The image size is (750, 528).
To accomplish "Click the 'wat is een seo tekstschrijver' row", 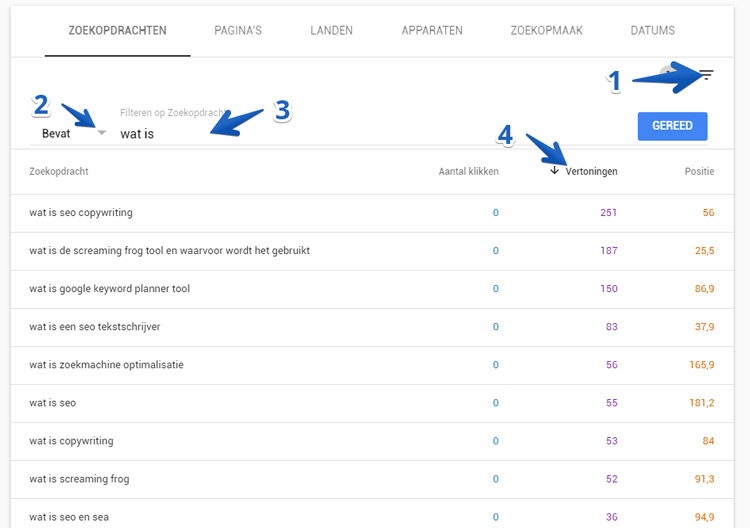I will pyautogui.click(x=372, y=327).
